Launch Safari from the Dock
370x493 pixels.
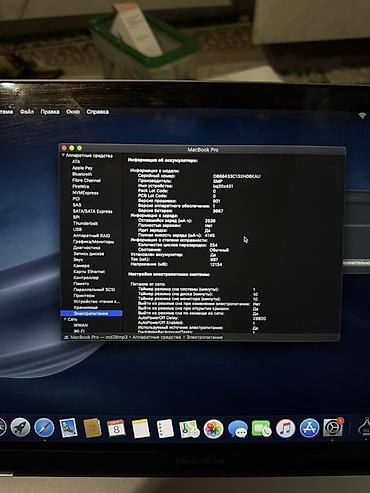(x=44, y=428)
